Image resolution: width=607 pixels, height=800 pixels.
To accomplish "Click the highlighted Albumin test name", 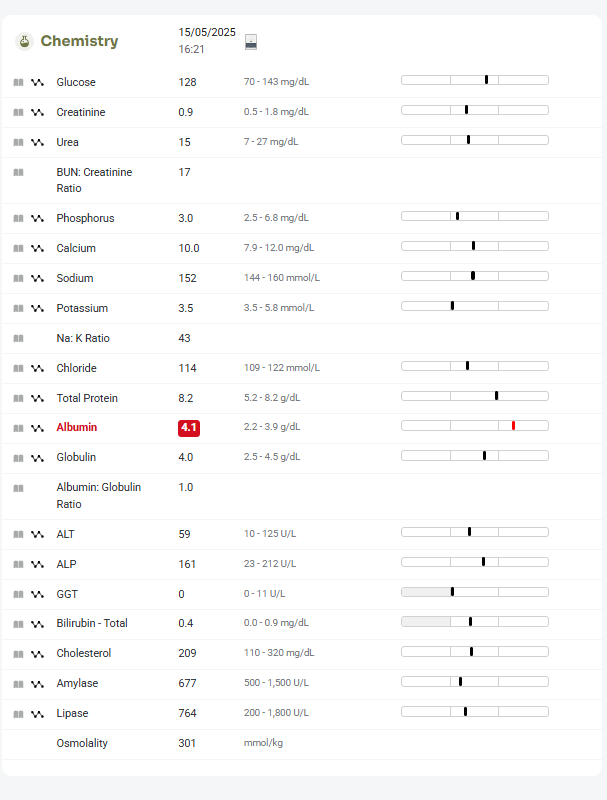I will tap(77, 427).
